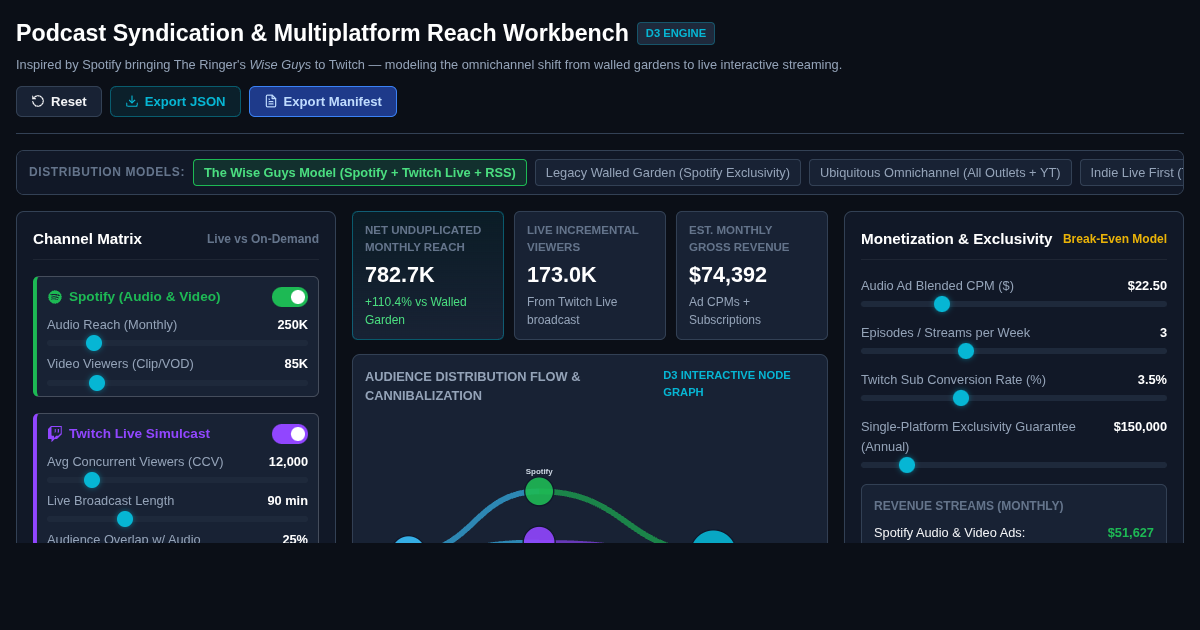1200x630 pixels.
Task: Adjust the Twitch Sub Conversion Rate slider
Action: [x=1014, y=398]
